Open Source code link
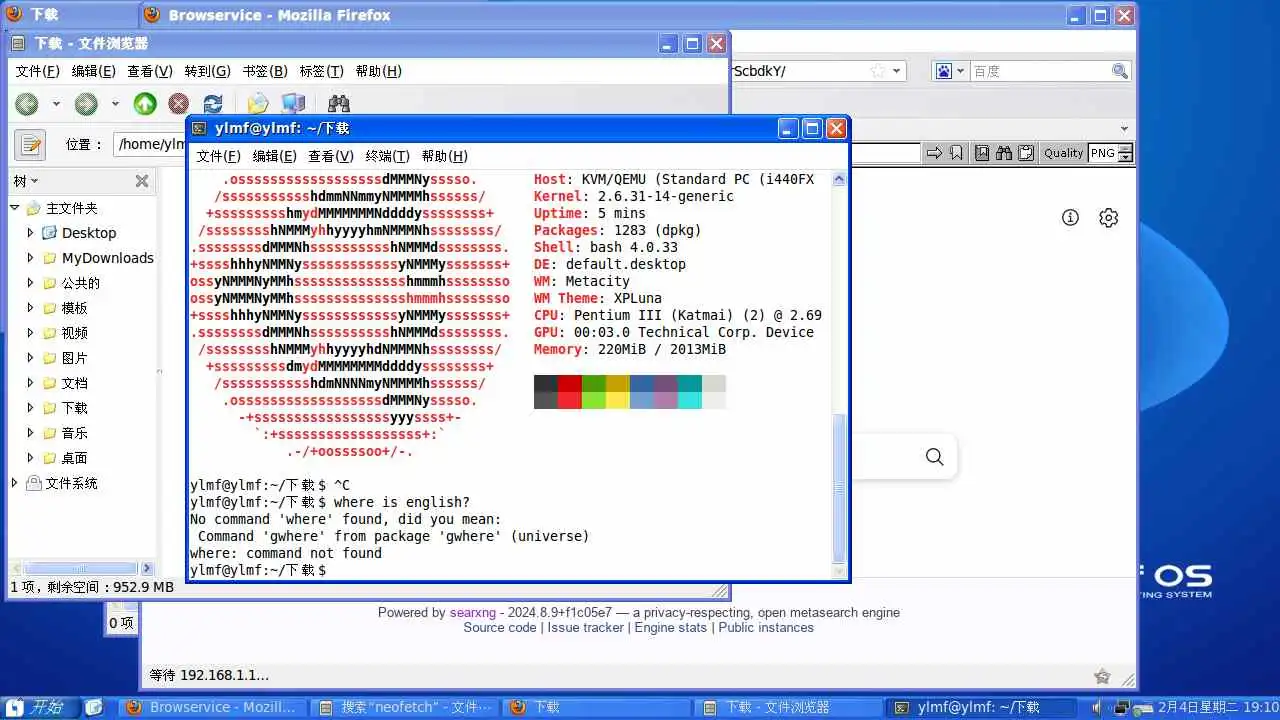 500,627
